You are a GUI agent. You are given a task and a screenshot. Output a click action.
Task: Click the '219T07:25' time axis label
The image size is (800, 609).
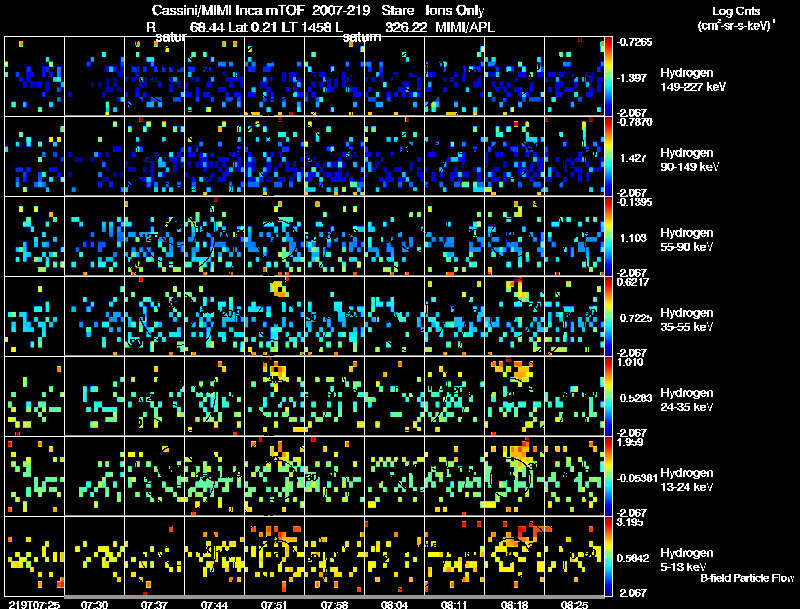coord(34,604)
